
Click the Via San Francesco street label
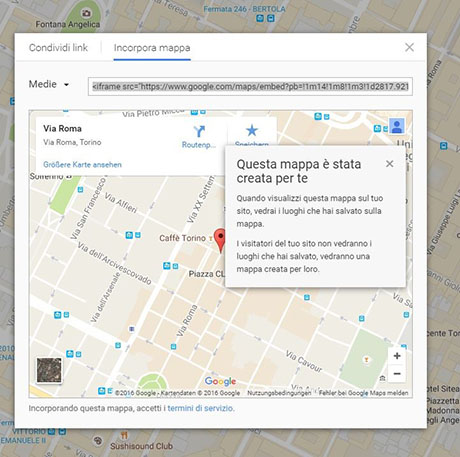(x=88, y=208)
